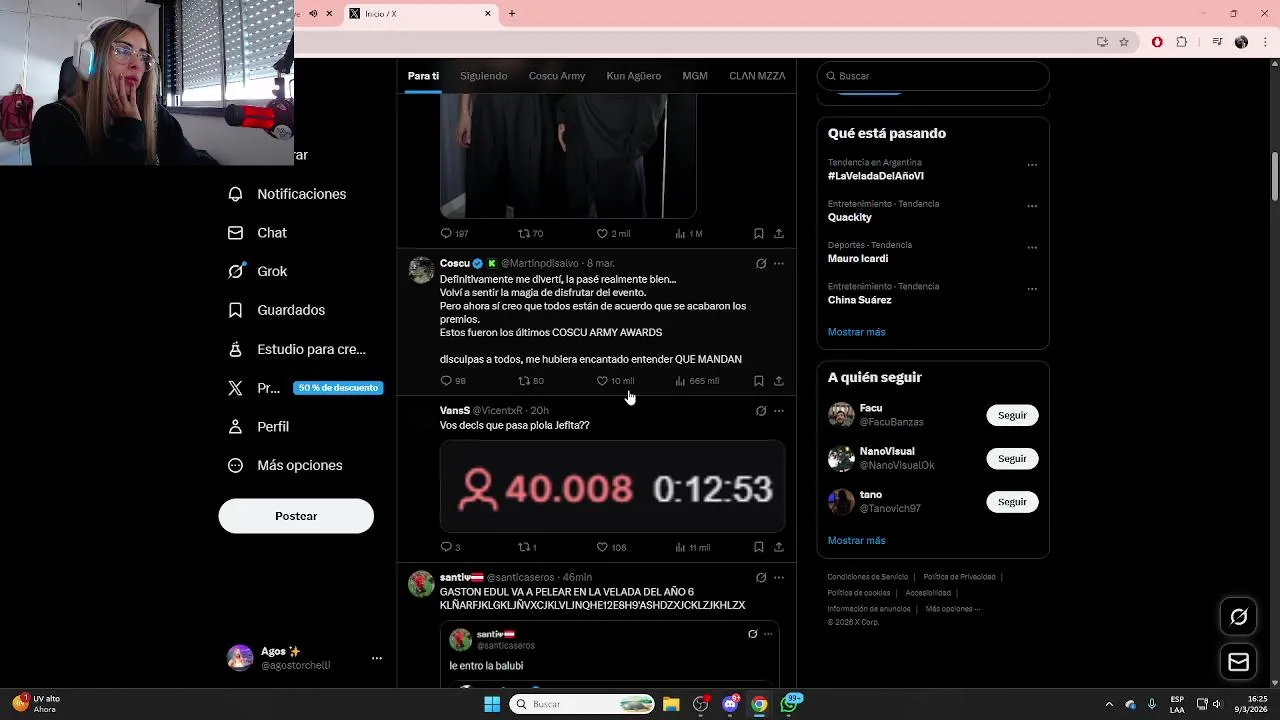
Task: Click the Windows taskbar Buscar box
Action: coord(583,704)
